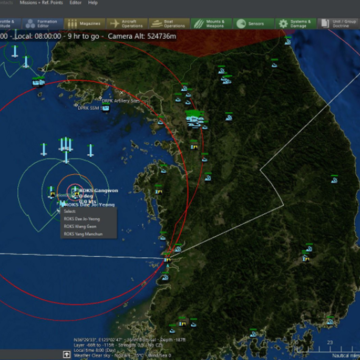Viewport: 360px width, 360px height.
Task: Click the Throttle & Altitude toolbar button
Action: pos(10,24)
